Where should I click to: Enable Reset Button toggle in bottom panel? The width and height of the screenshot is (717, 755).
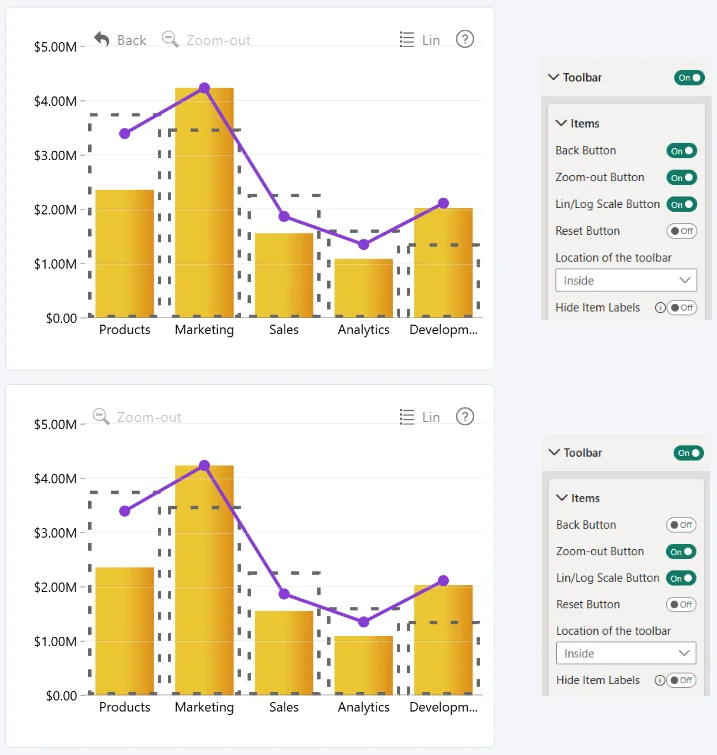(681, 604)
